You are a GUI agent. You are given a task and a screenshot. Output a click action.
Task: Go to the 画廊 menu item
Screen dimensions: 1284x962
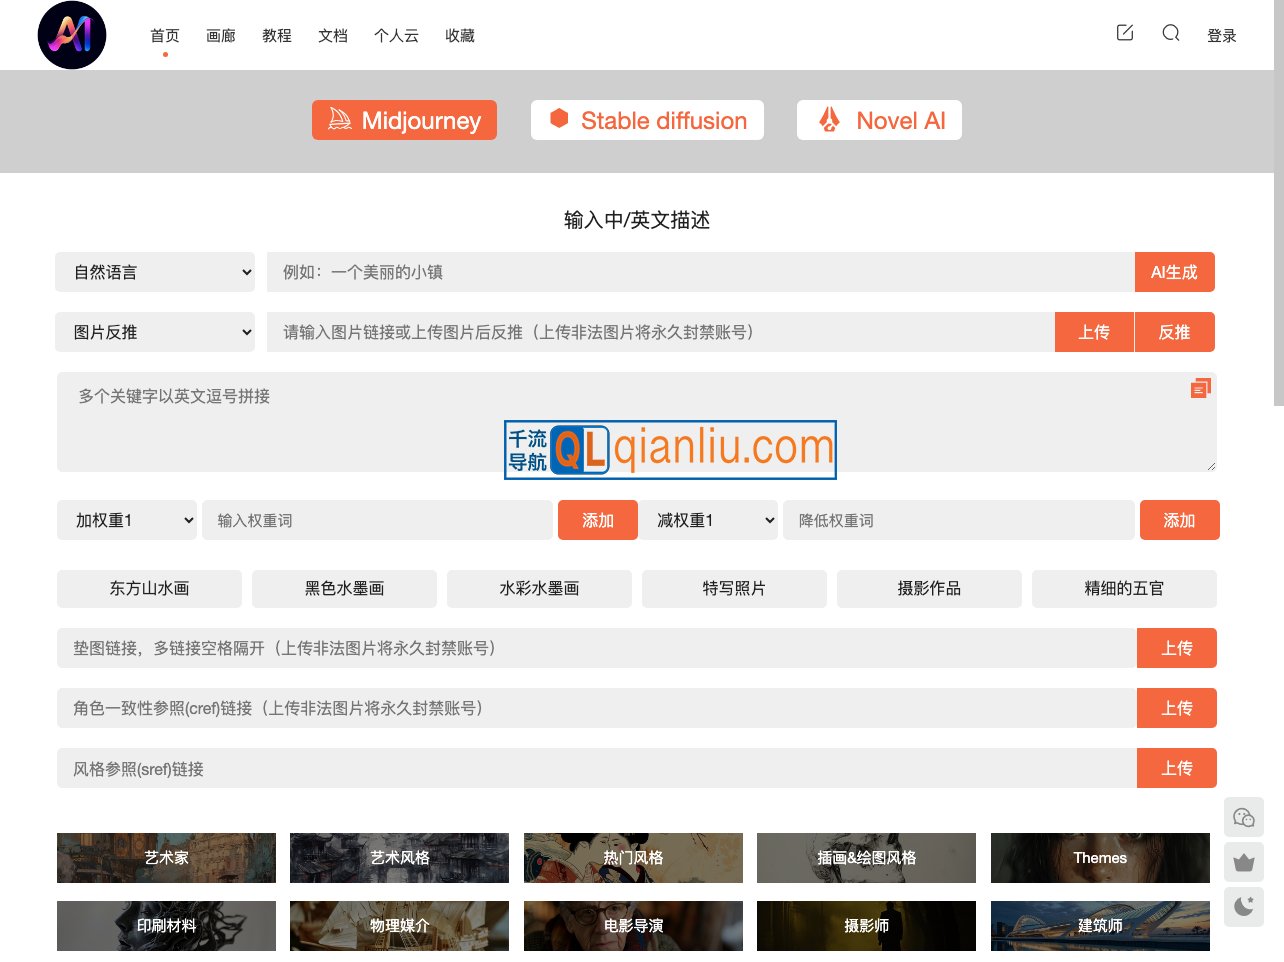click(221, 36)
